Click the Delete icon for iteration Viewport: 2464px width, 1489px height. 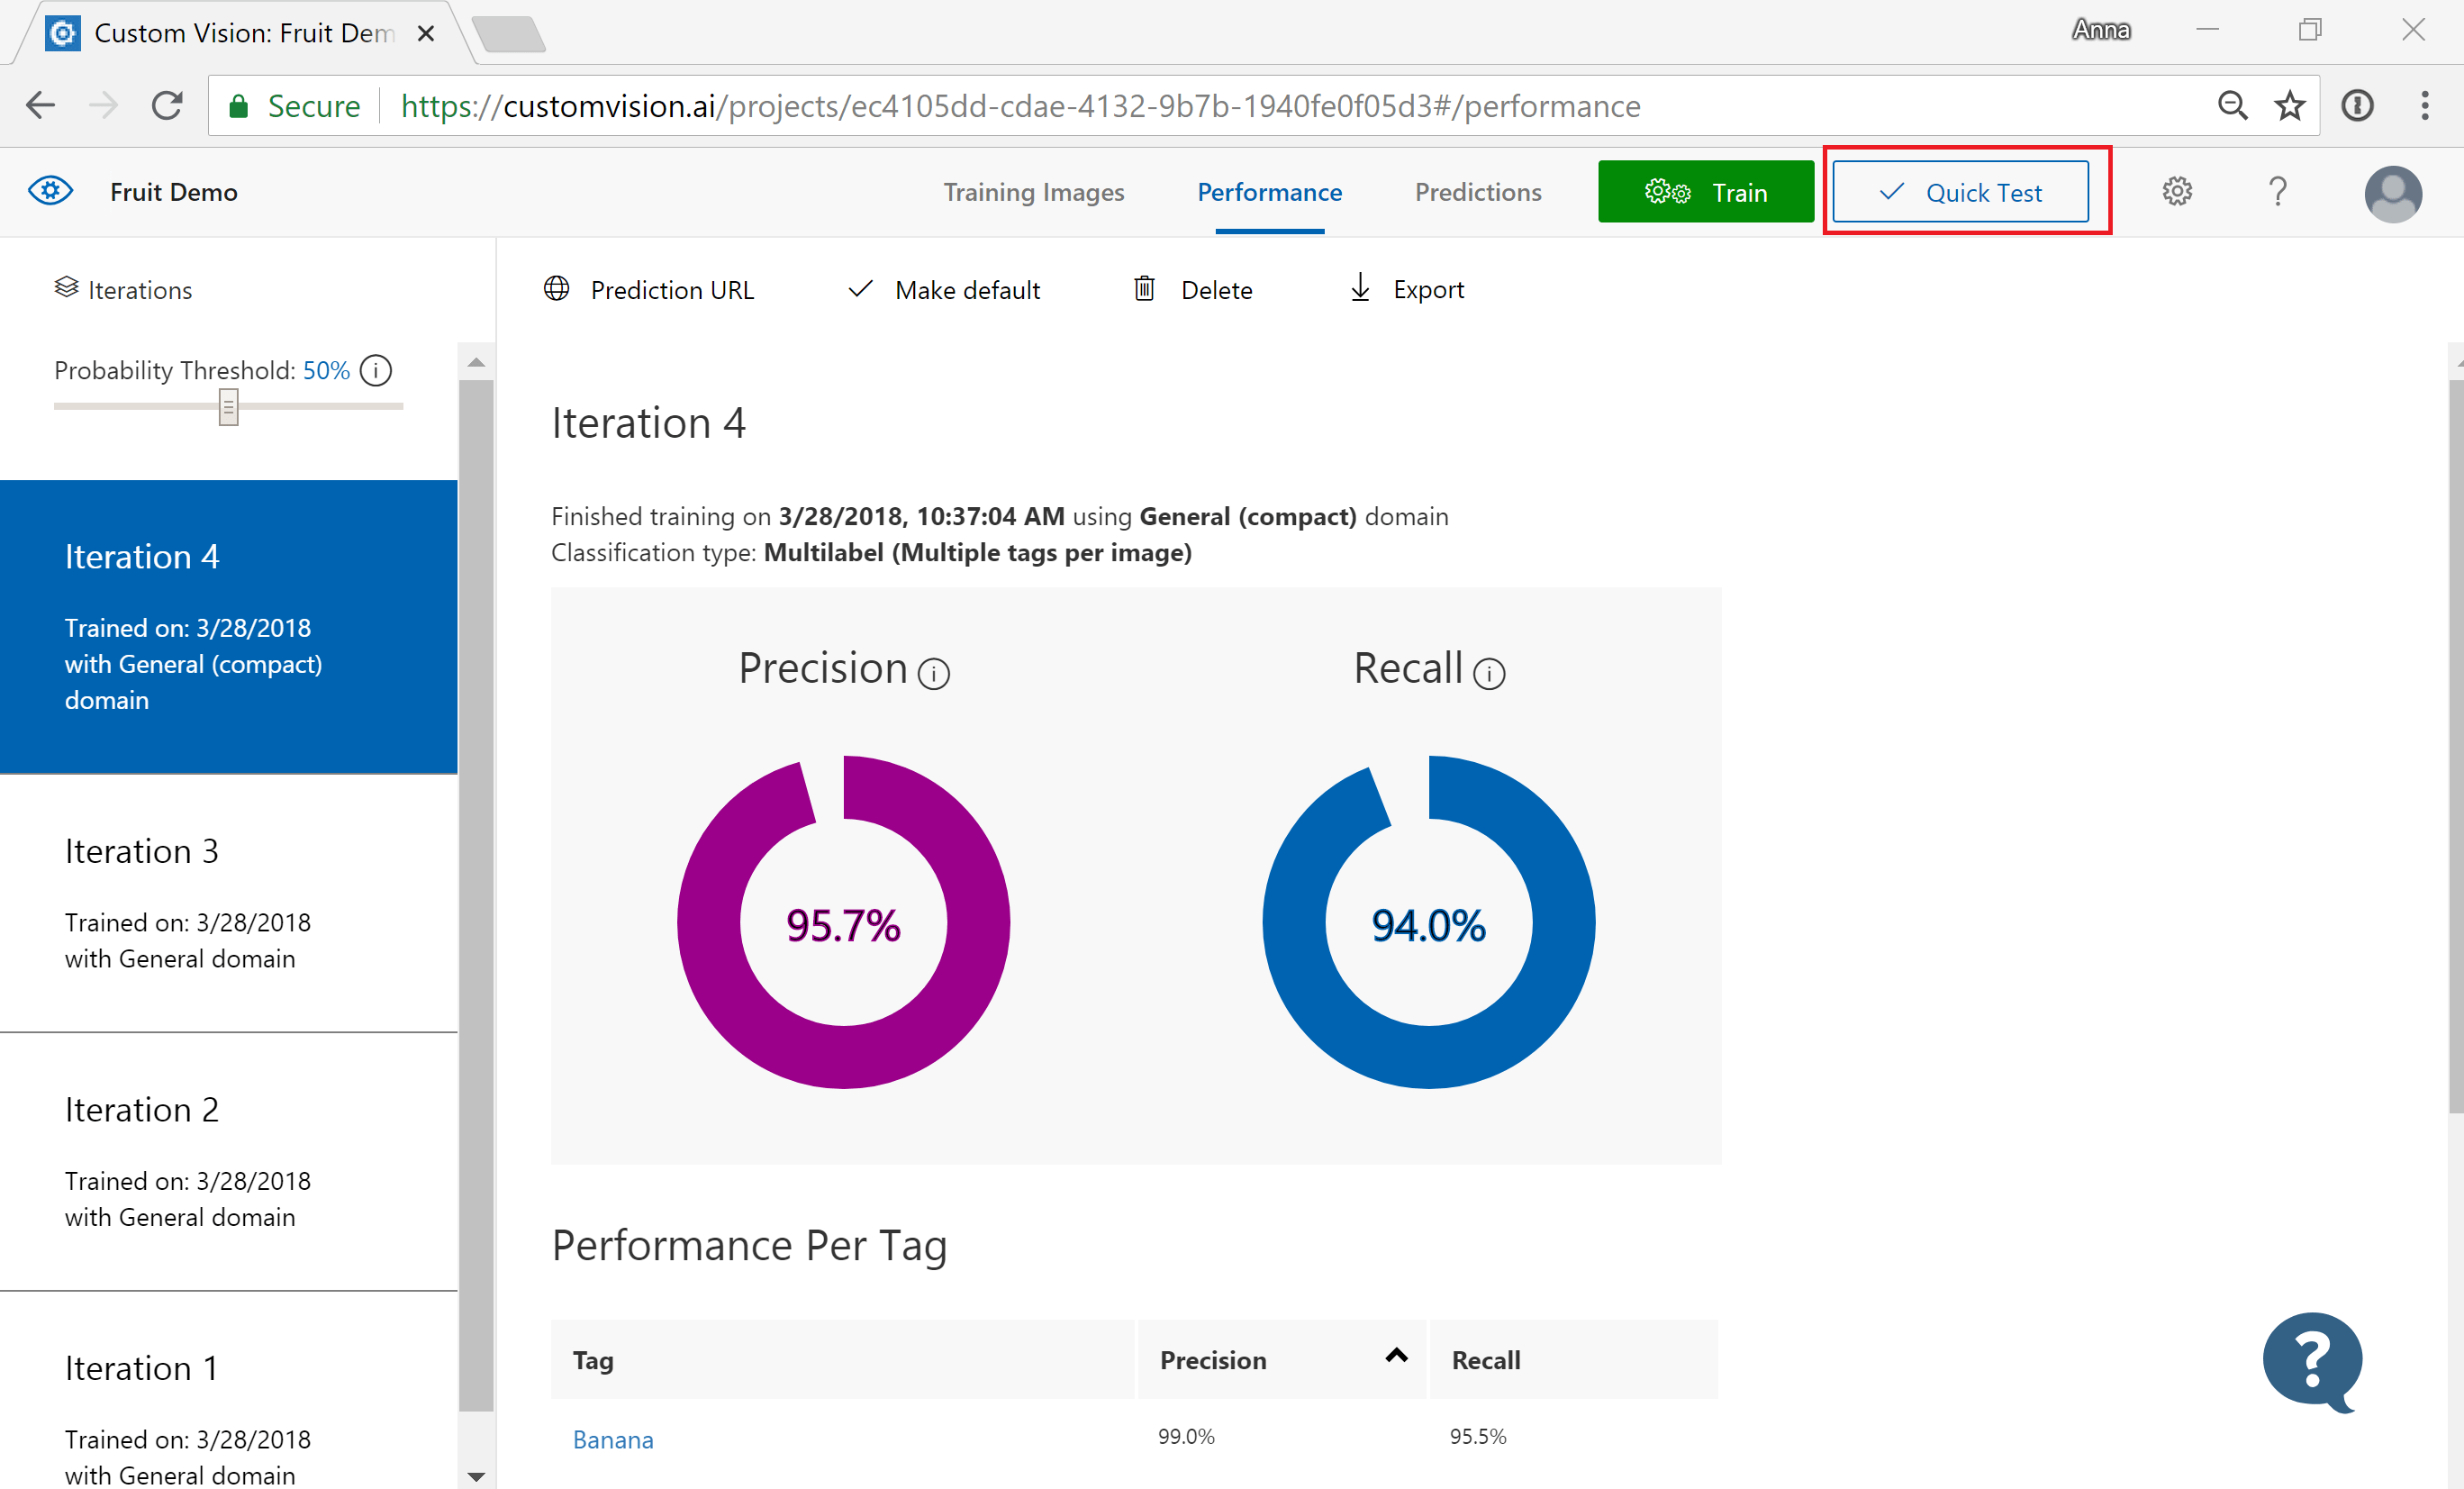1144,288
